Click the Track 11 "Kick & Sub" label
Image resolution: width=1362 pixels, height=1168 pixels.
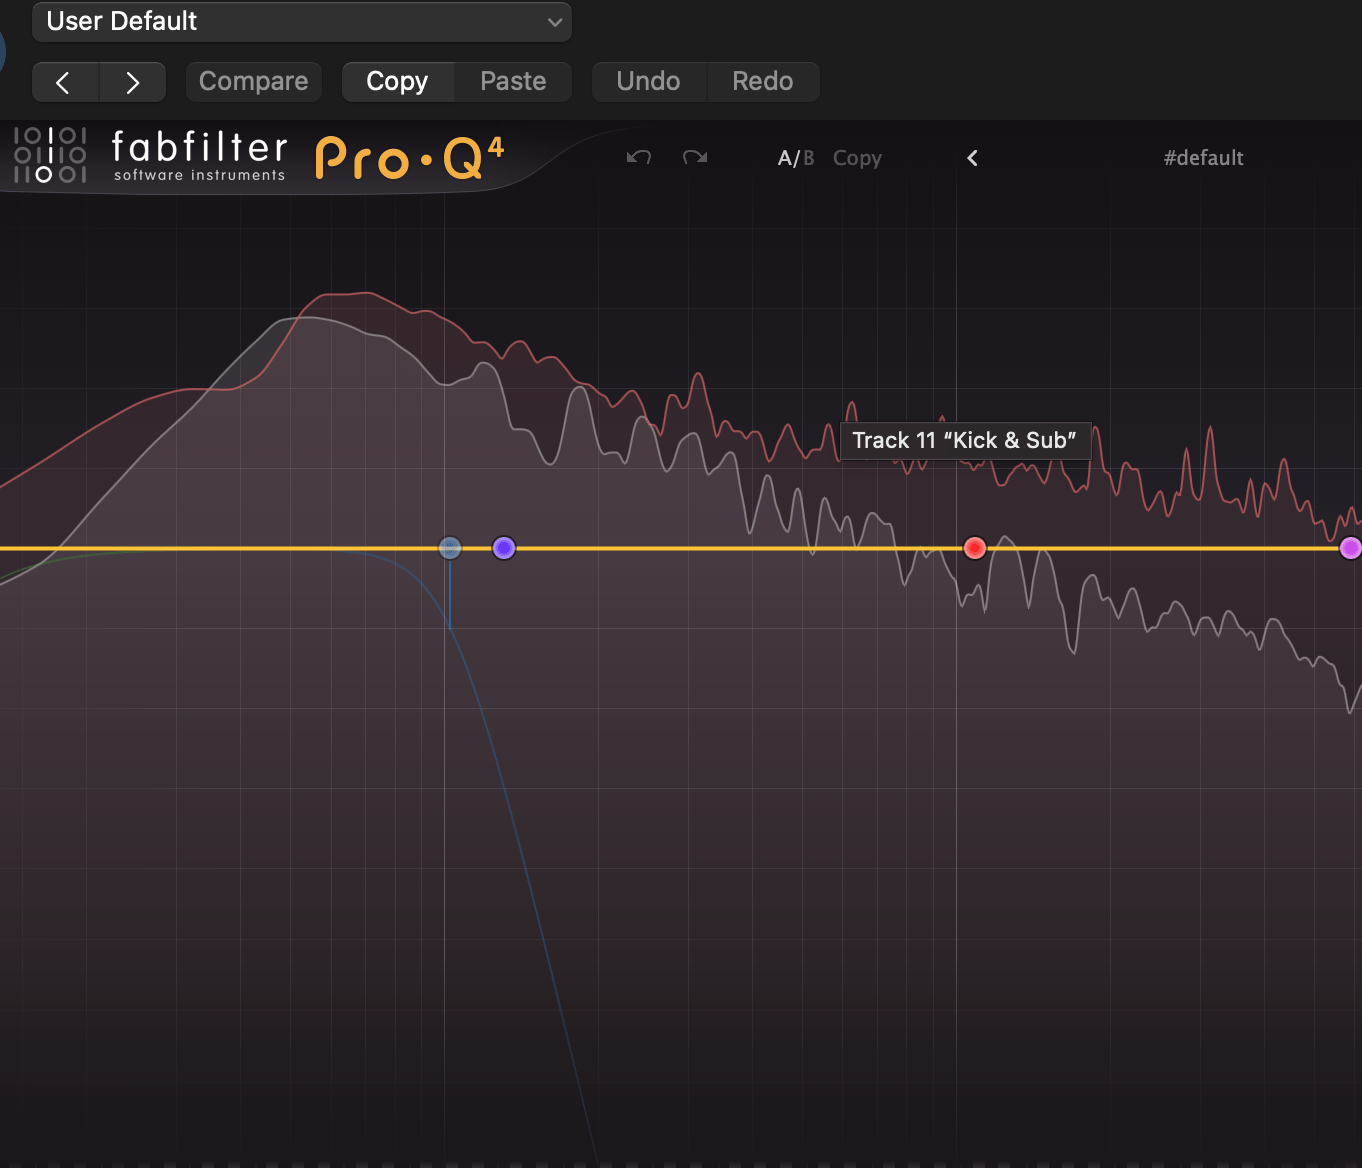click(965, 441)
